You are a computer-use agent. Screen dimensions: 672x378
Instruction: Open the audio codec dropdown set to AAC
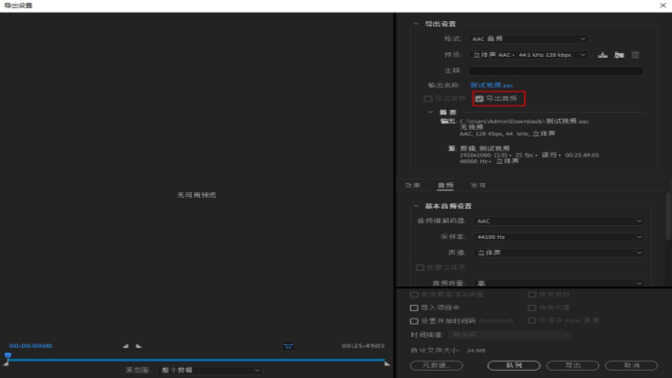(559, 221)
